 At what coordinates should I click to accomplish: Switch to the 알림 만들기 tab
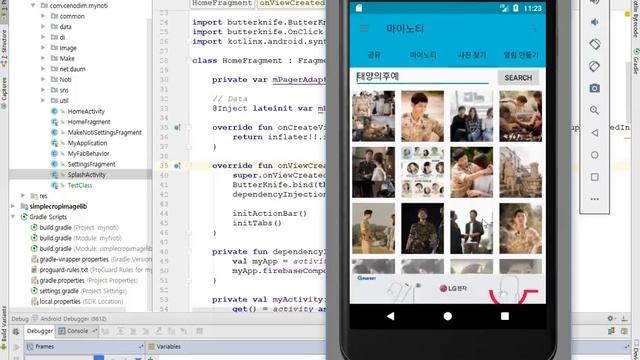[521, 55]
